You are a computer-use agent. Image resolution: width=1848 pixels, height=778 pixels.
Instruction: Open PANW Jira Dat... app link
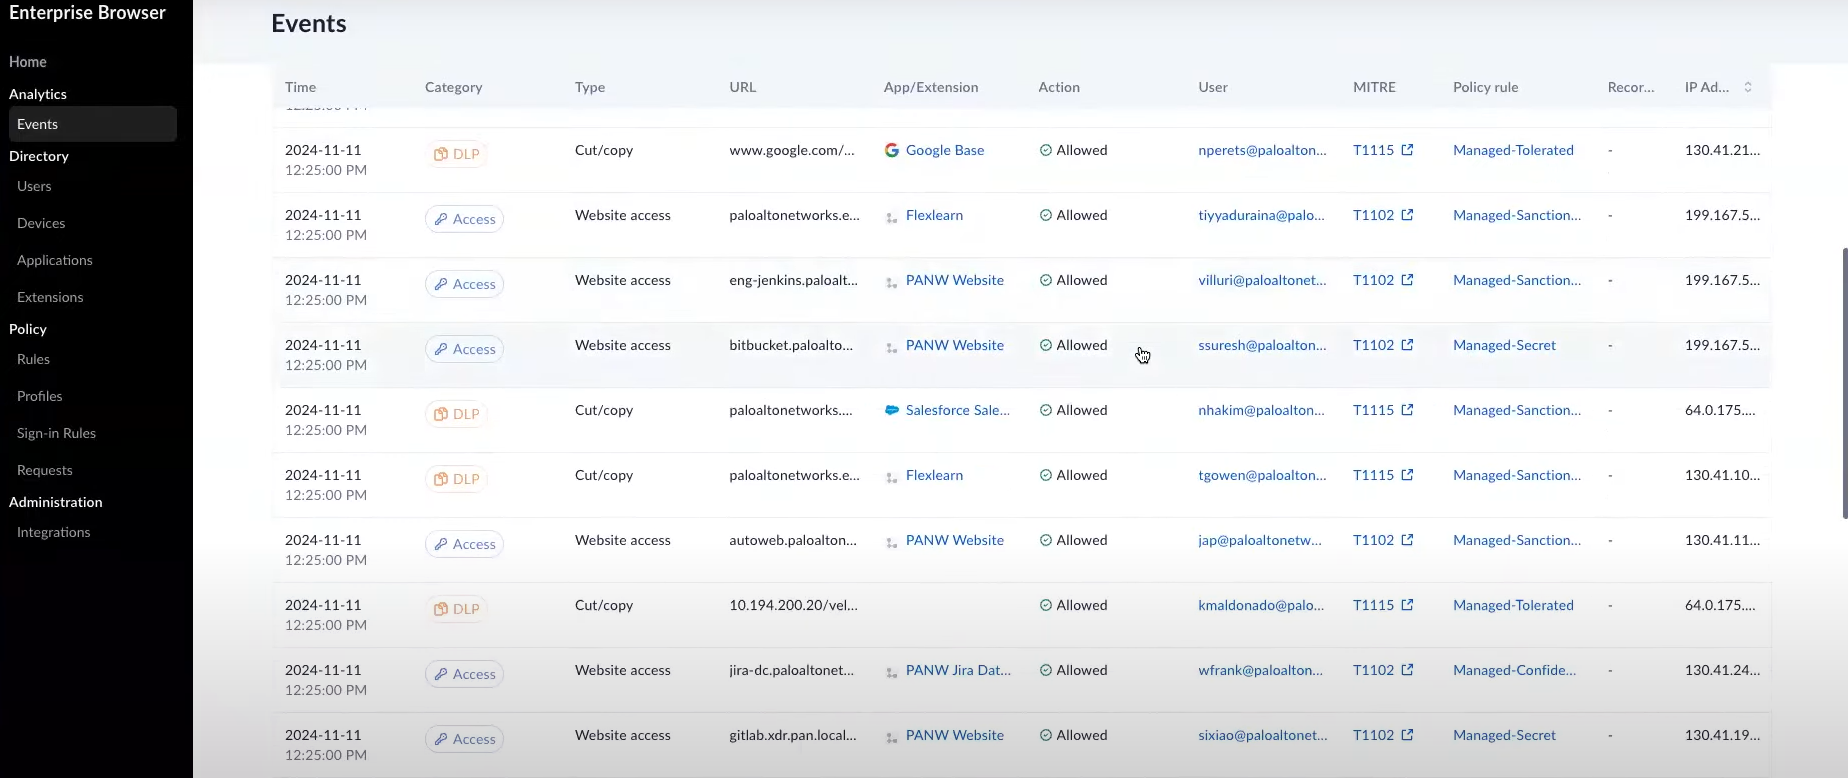[957, 670]
